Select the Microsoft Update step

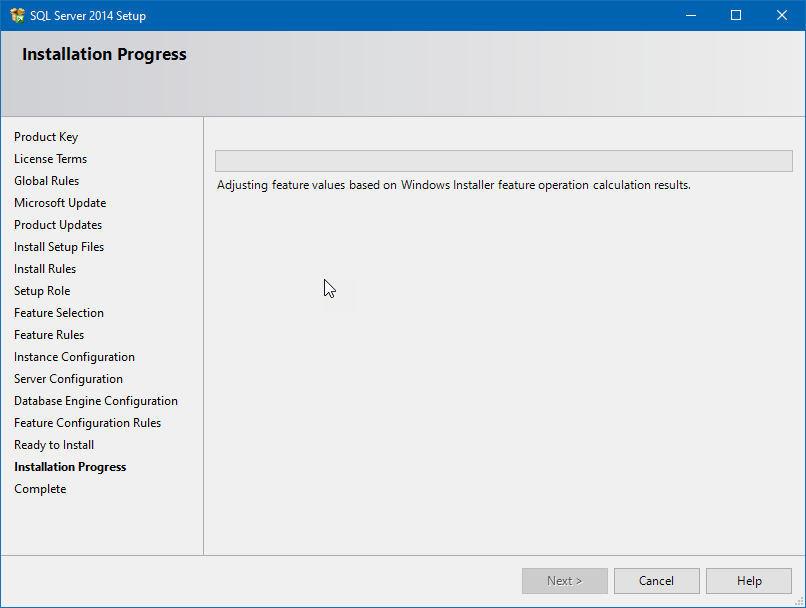coord(60,203)
